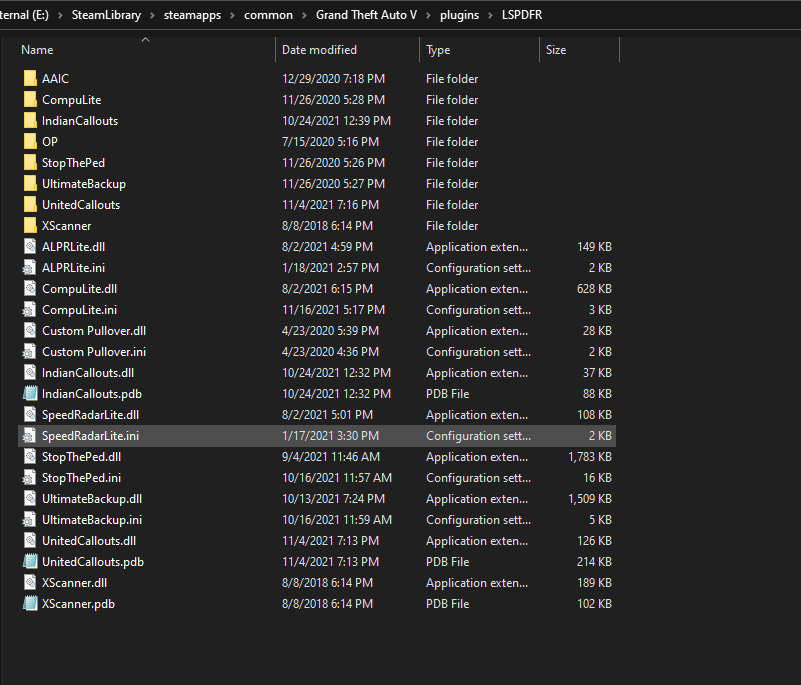Go to the plugins folder breadcrumb
Image resolution: width=801 pixels, height=685 pixels.
pos(459,15)
